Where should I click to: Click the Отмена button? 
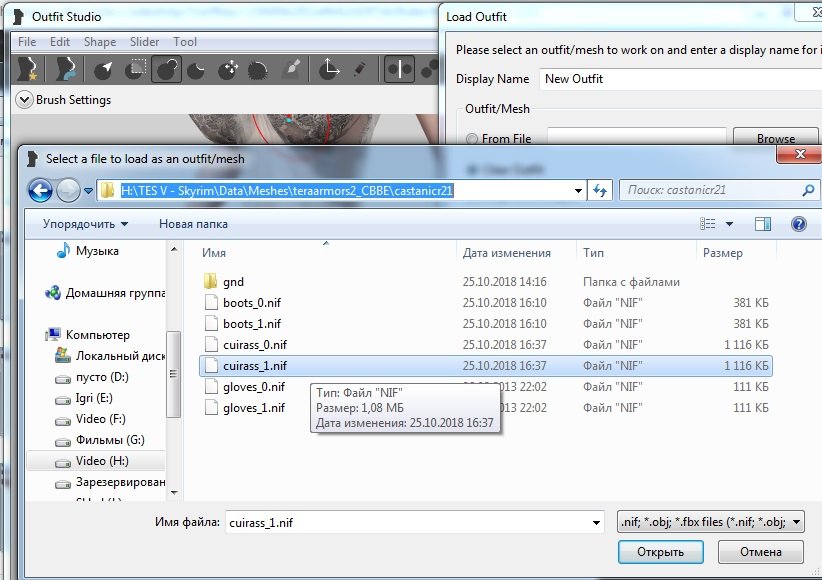(x=760, y=551)
